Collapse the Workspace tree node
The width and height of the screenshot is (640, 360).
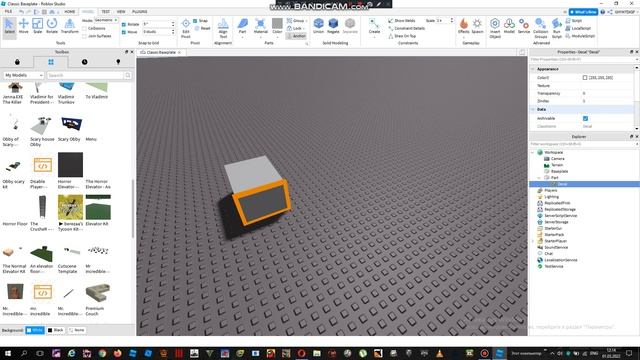(x=533, y=152)
